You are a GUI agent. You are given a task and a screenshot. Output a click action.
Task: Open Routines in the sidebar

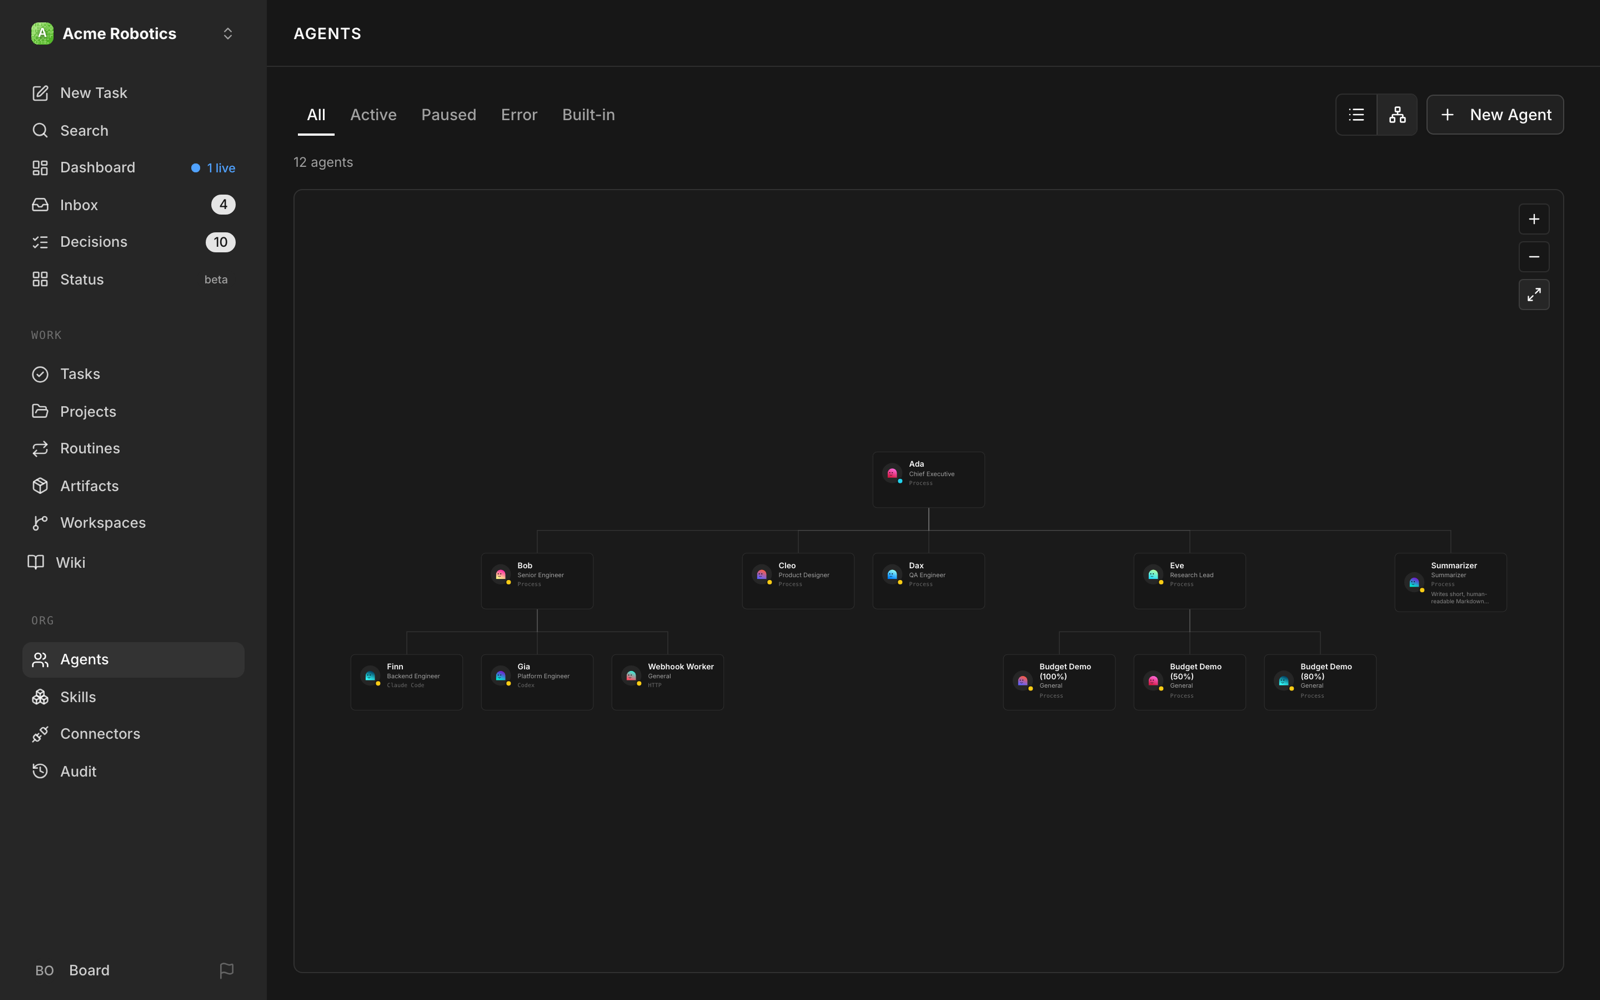[x=133, y=449]
